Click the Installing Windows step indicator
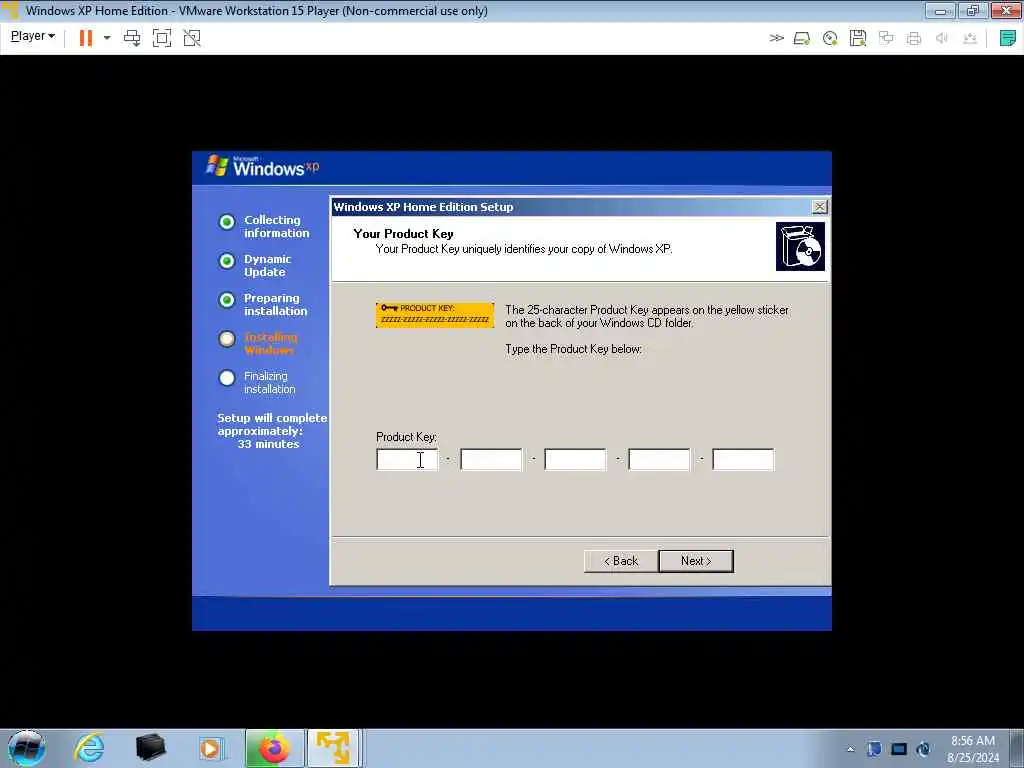Viewport: 1024px width, 768px height. [x=227, y=339]
